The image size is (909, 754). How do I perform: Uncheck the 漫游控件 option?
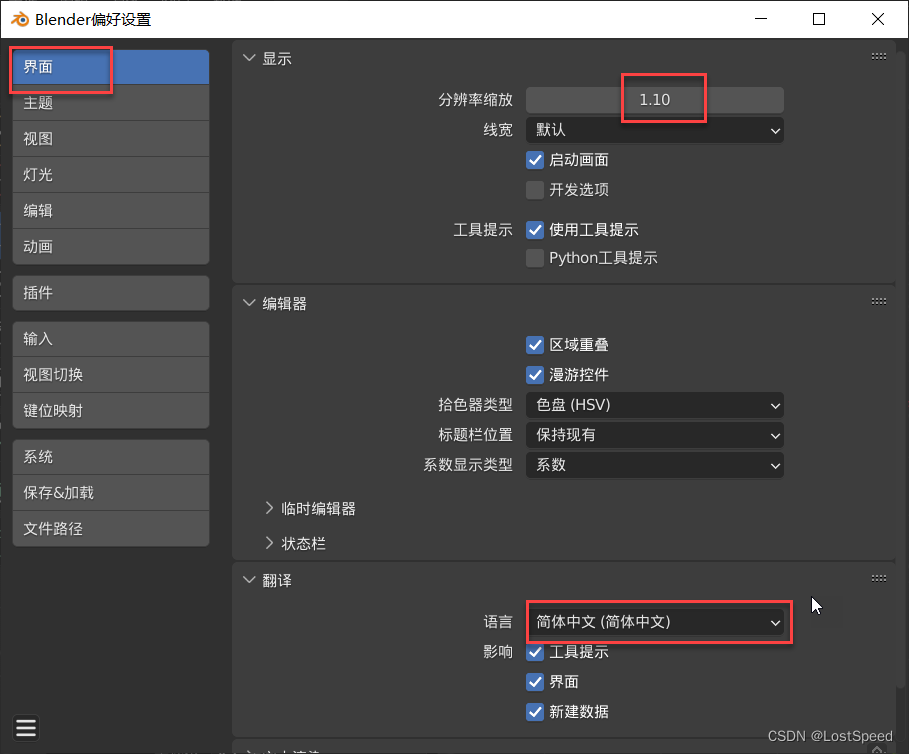(535, 375)
